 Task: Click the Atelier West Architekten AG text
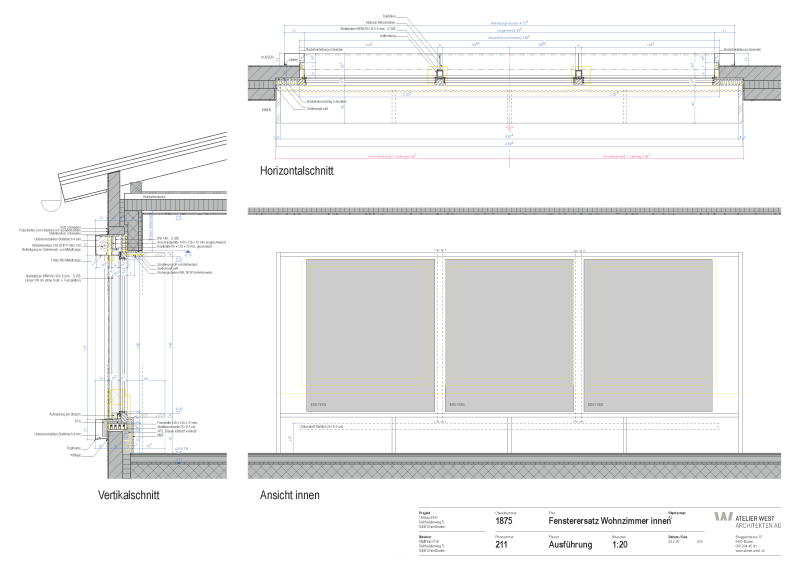point(758,519)
